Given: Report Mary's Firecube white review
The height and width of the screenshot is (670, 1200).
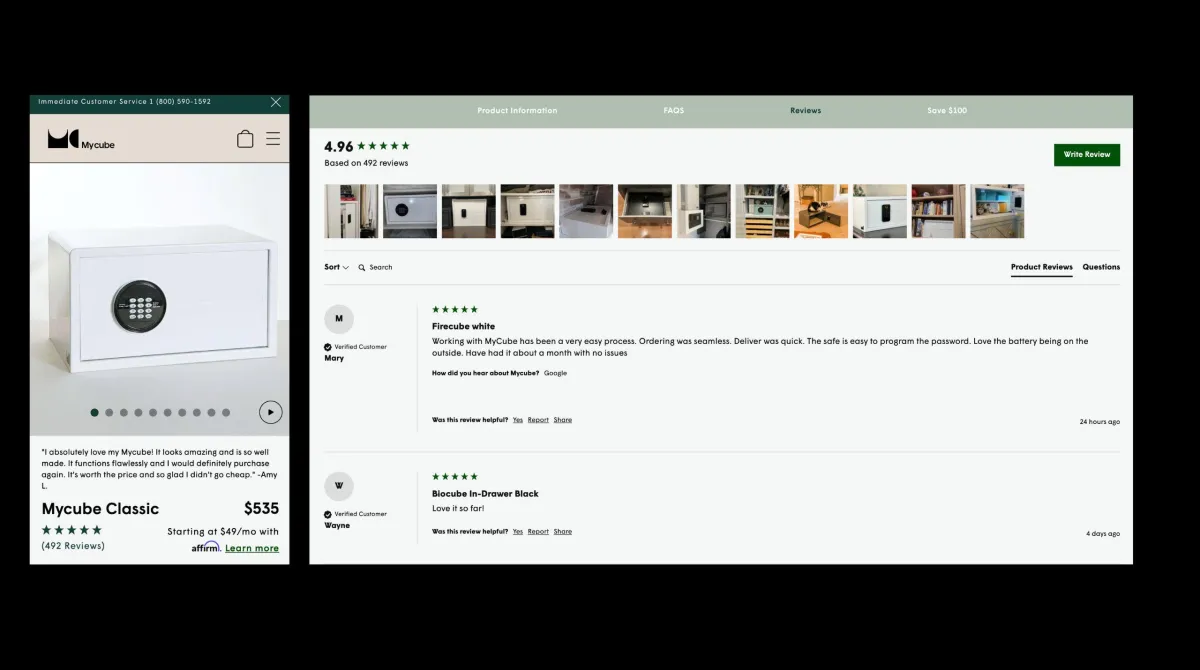Looking at the screenshot, I should click(538, 420).
